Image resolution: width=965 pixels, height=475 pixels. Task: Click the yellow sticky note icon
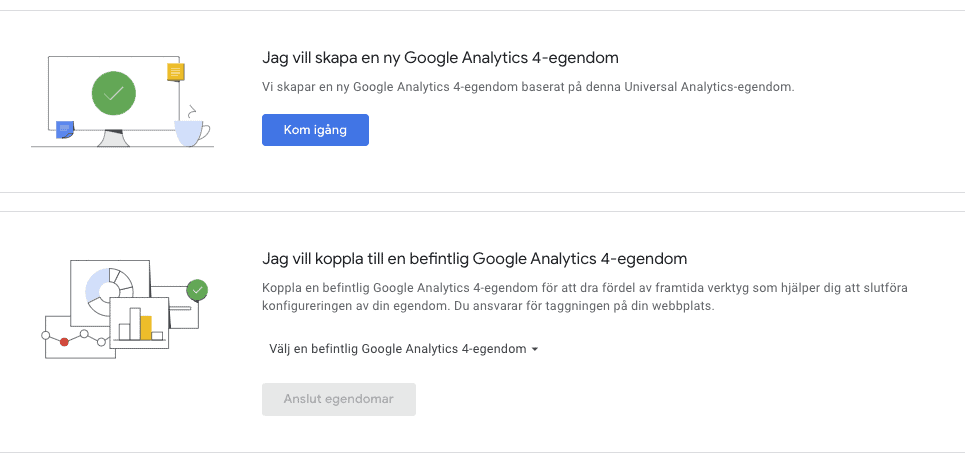176,72
